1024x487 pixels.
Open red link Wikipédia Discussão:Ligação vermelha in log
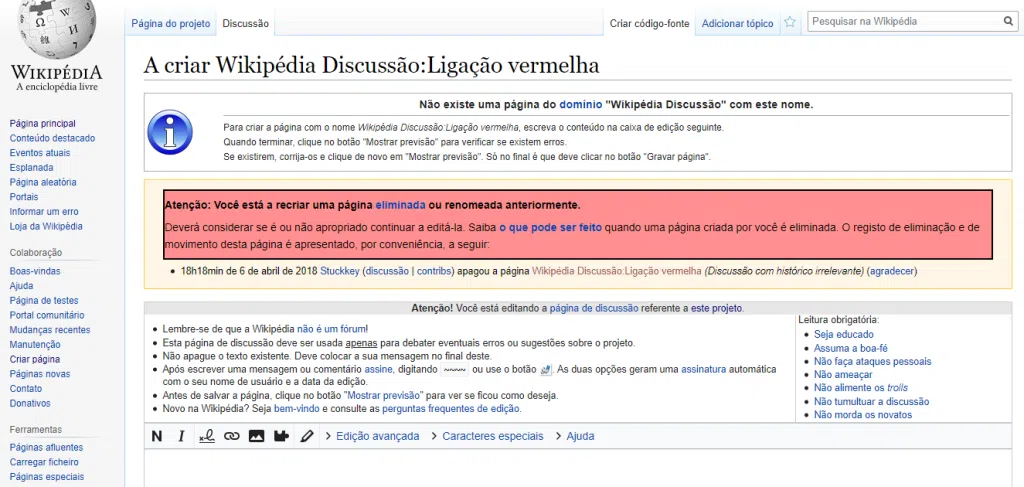coord(616,270)
